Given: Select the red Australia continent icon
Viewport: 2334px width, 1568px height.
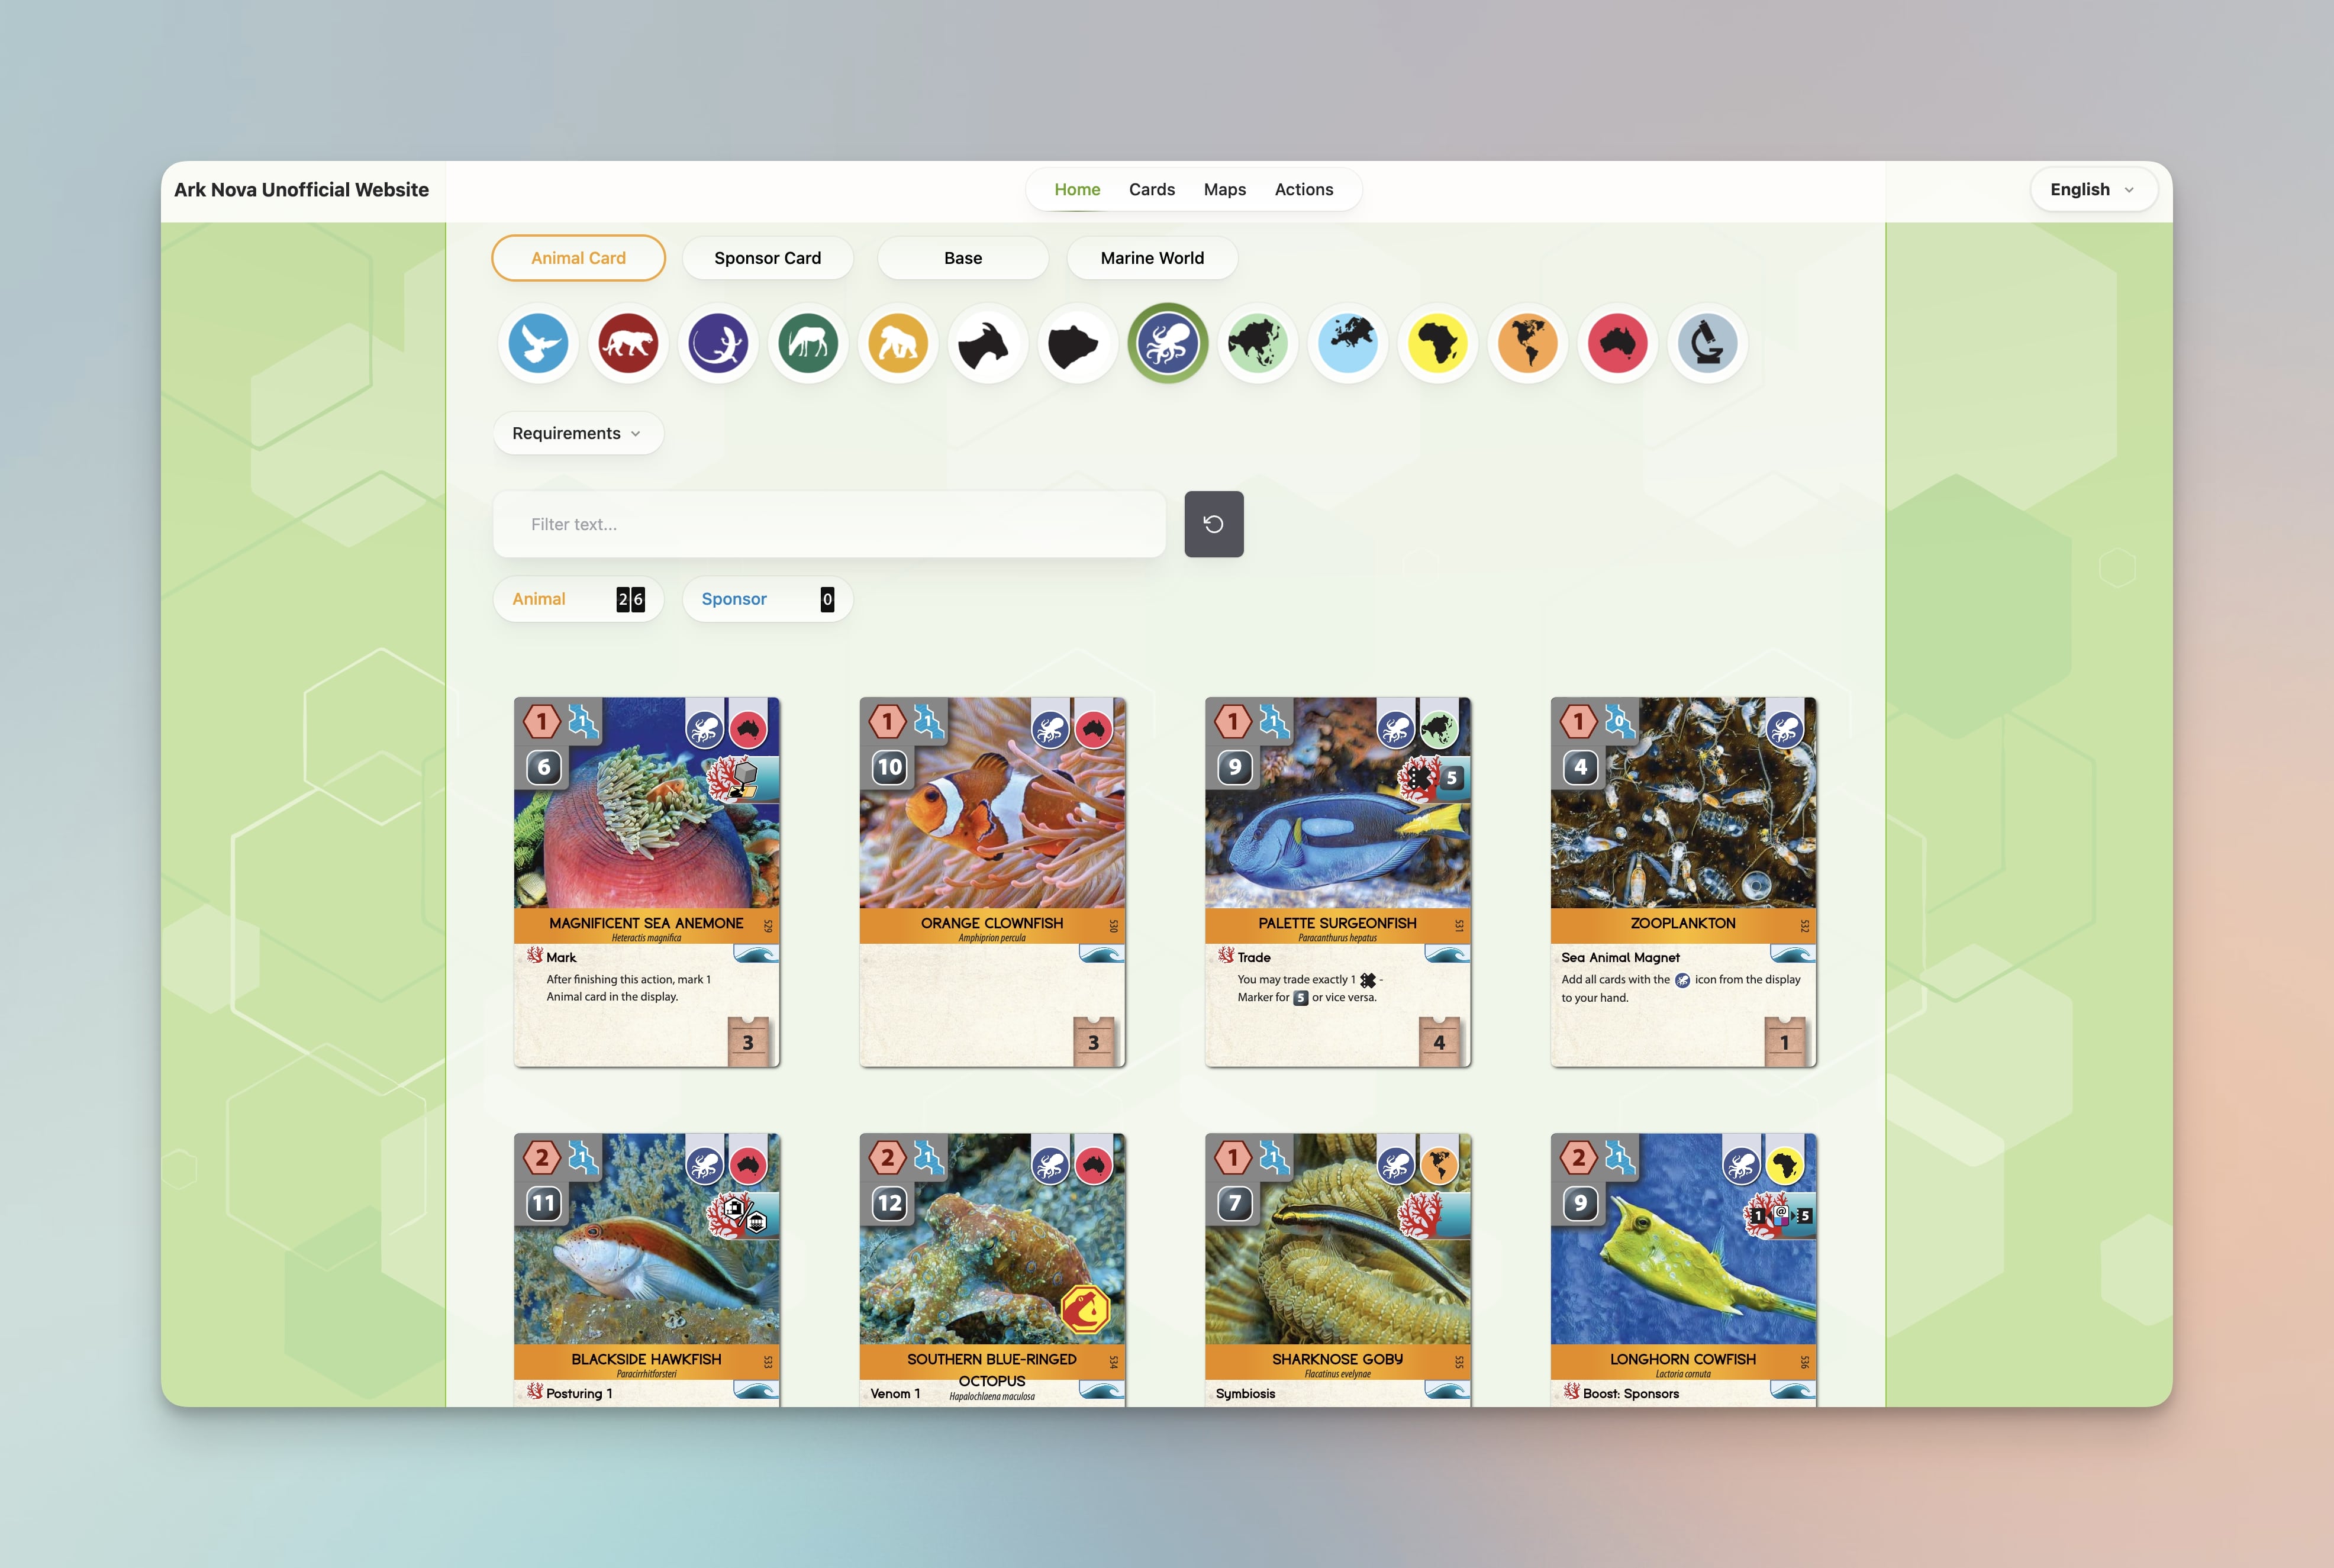Looking at the screenshot, I should click(1617, 343).
